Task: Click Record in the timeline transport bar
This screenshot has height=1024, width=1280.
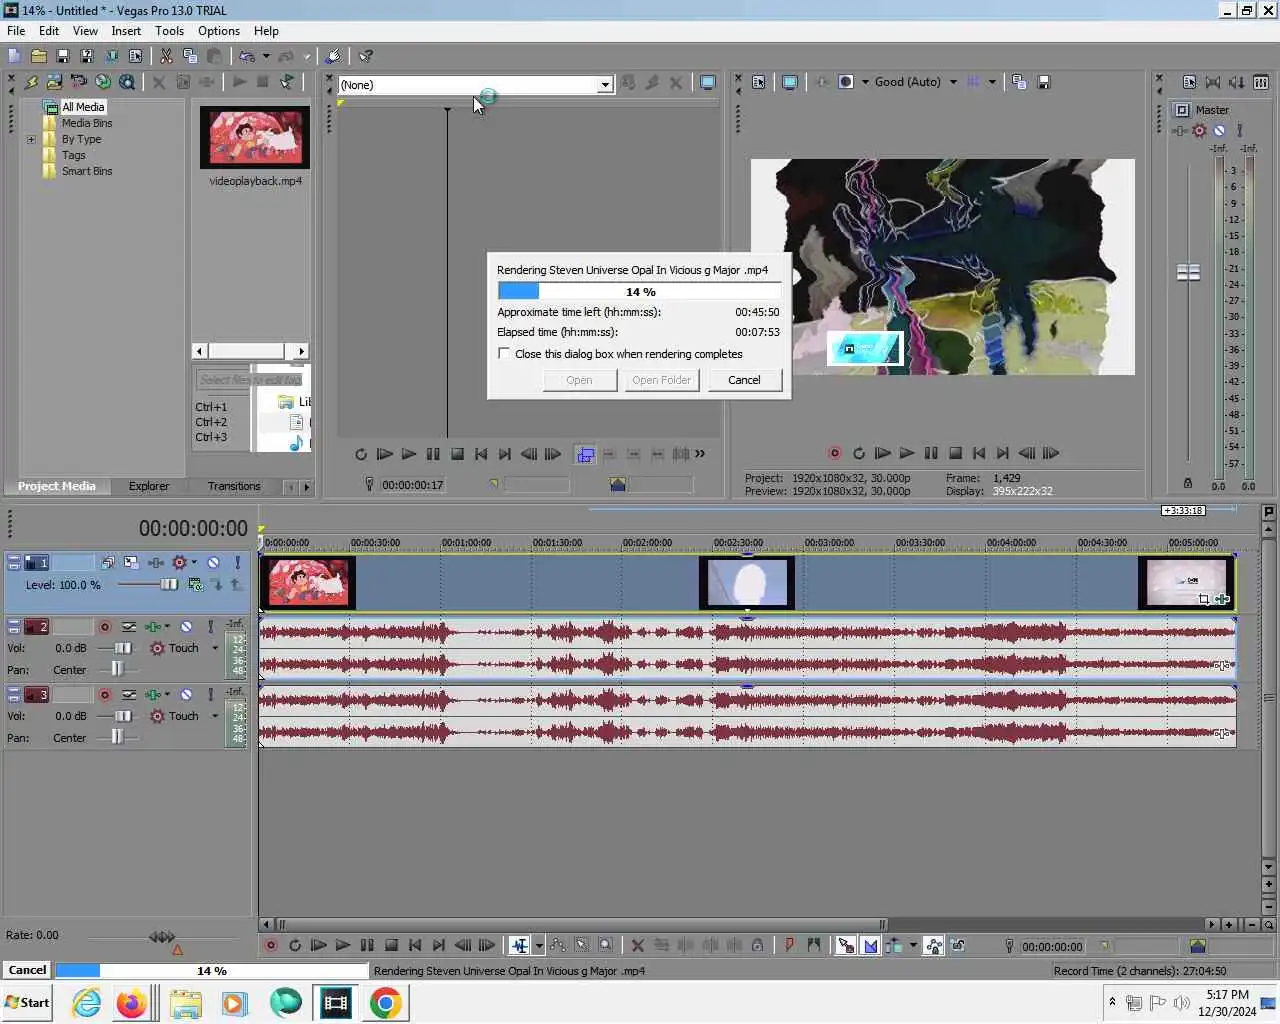Action: click(x=270, y=945)
